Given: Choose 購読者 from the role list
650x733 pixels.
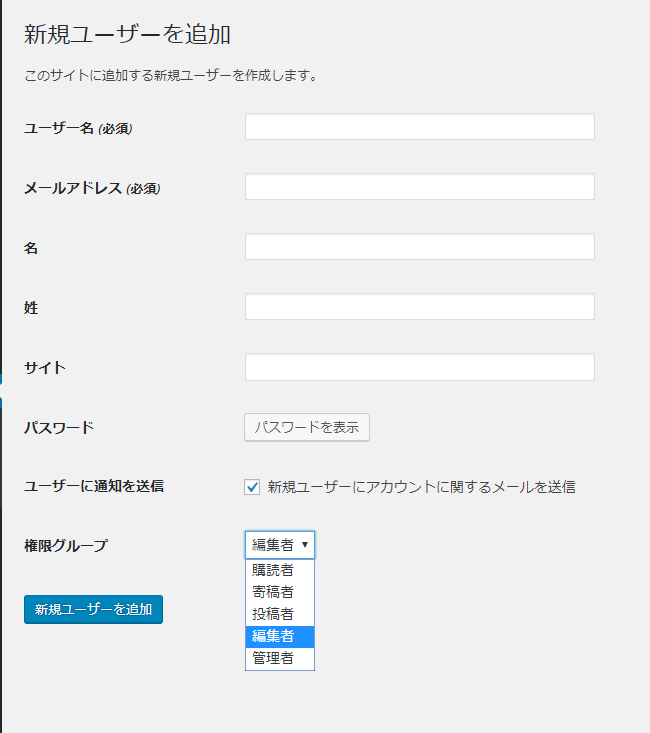Looking at the screenshot, I should pyautogui.click(x=273, y=570).
